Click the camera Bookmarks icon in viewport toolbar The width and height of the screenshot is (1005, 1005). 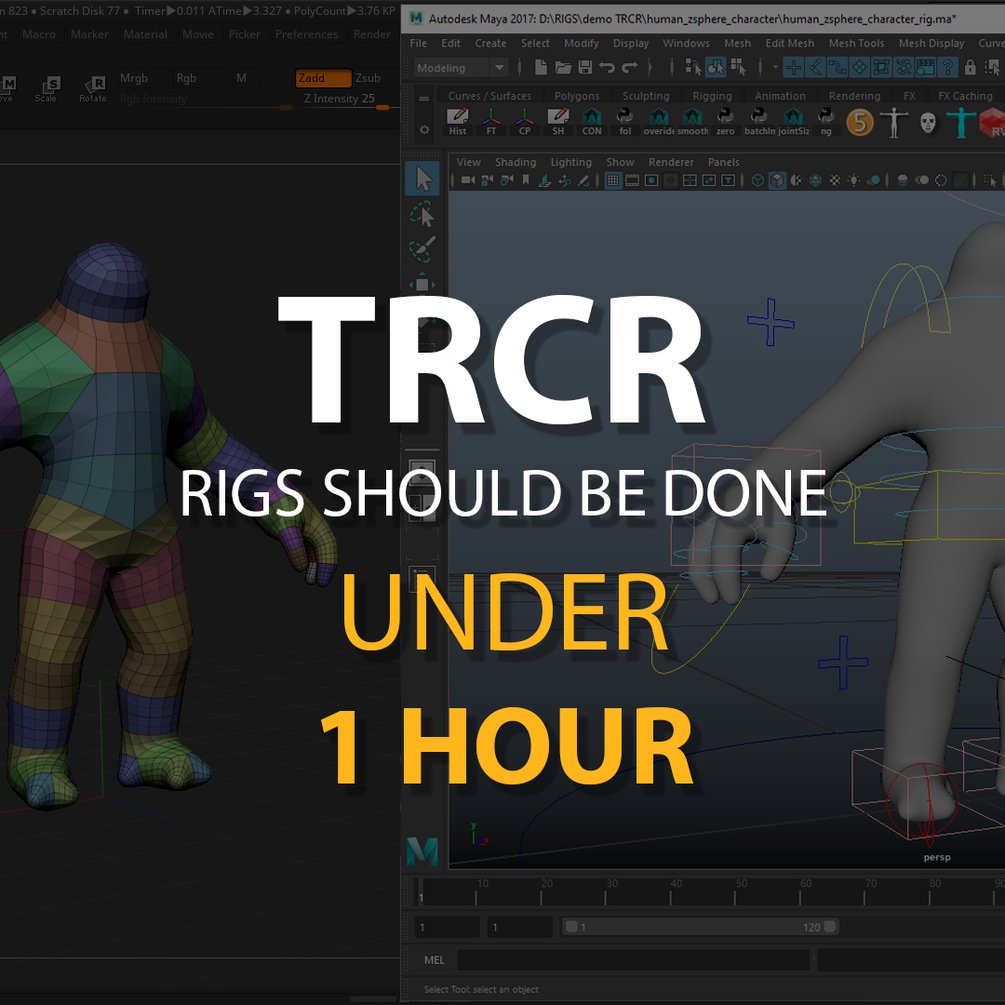[x=526, y=181]
